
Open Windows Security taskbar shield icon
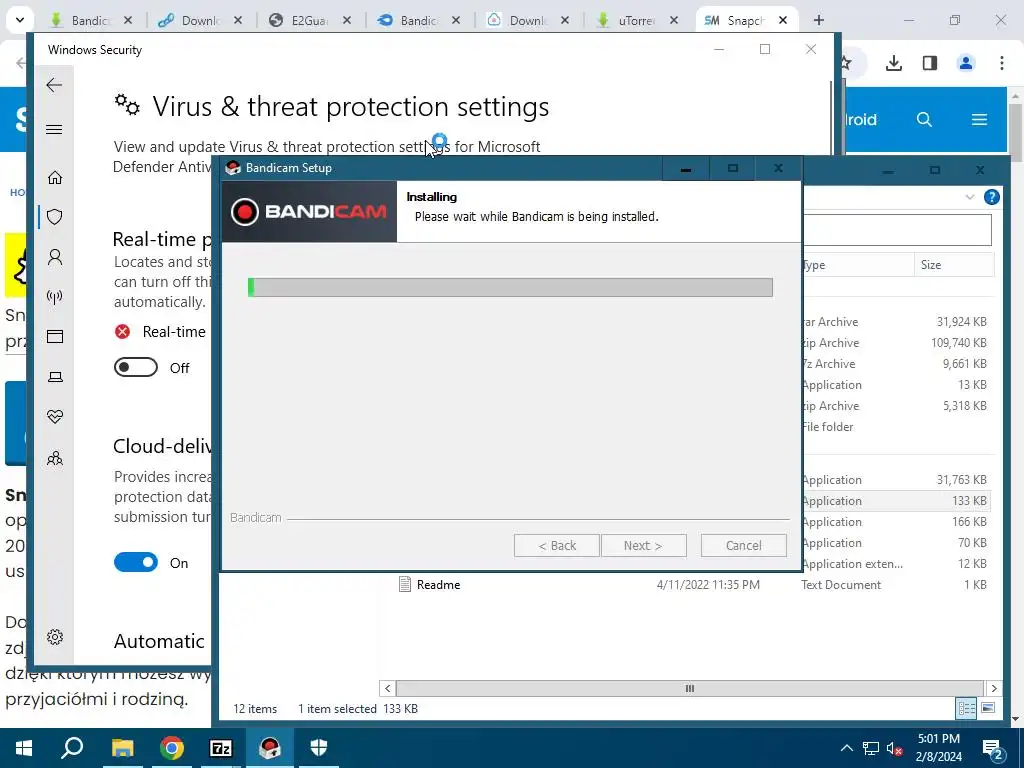pos(319,748)
